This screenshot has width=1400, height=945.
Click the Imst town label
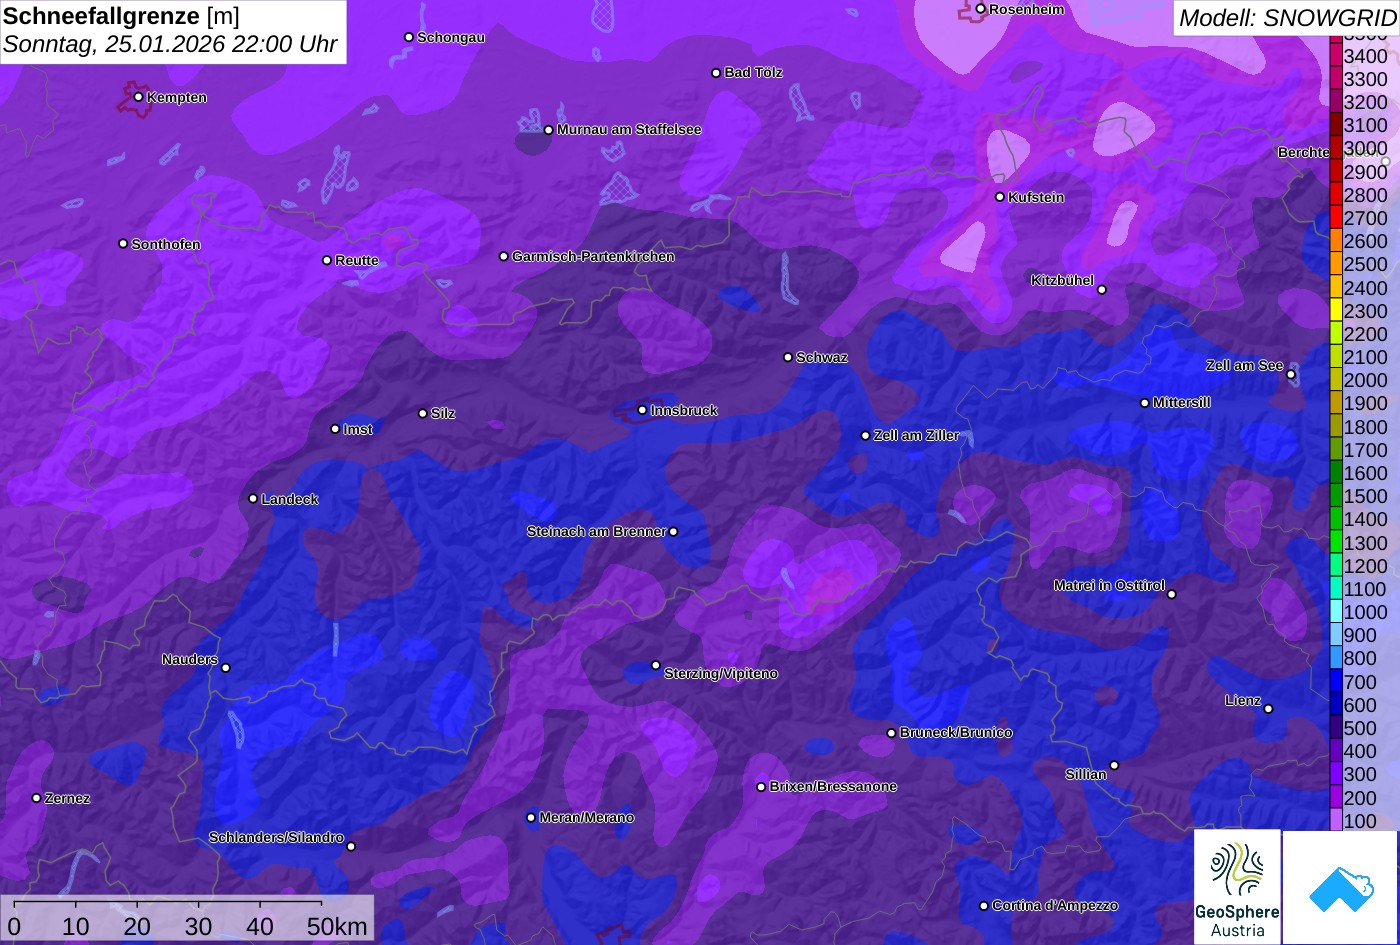pos(358,429)
